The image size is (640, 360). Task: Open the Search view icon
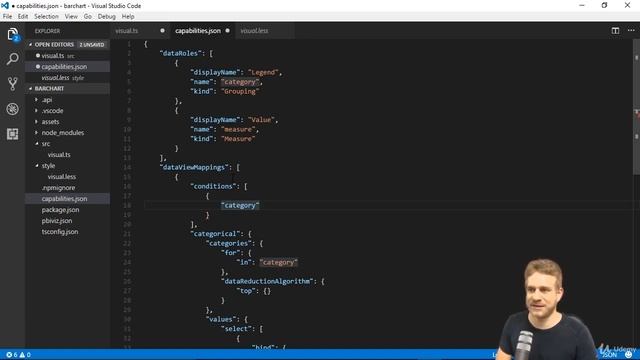[12, 59]
